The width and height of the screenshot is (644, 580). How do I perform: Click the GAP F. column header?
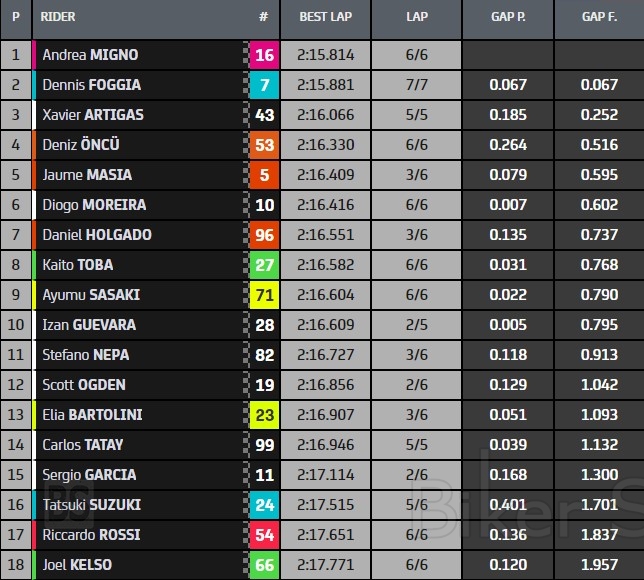coord(599,17)
